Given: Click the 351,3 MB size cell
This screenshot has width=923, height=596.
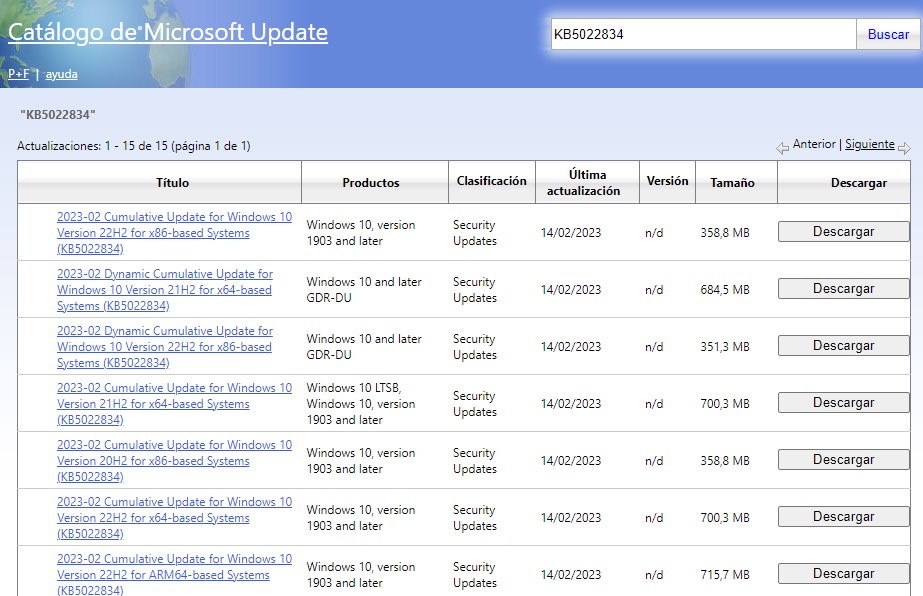Looking at the screenshot, I should [725, 347].
